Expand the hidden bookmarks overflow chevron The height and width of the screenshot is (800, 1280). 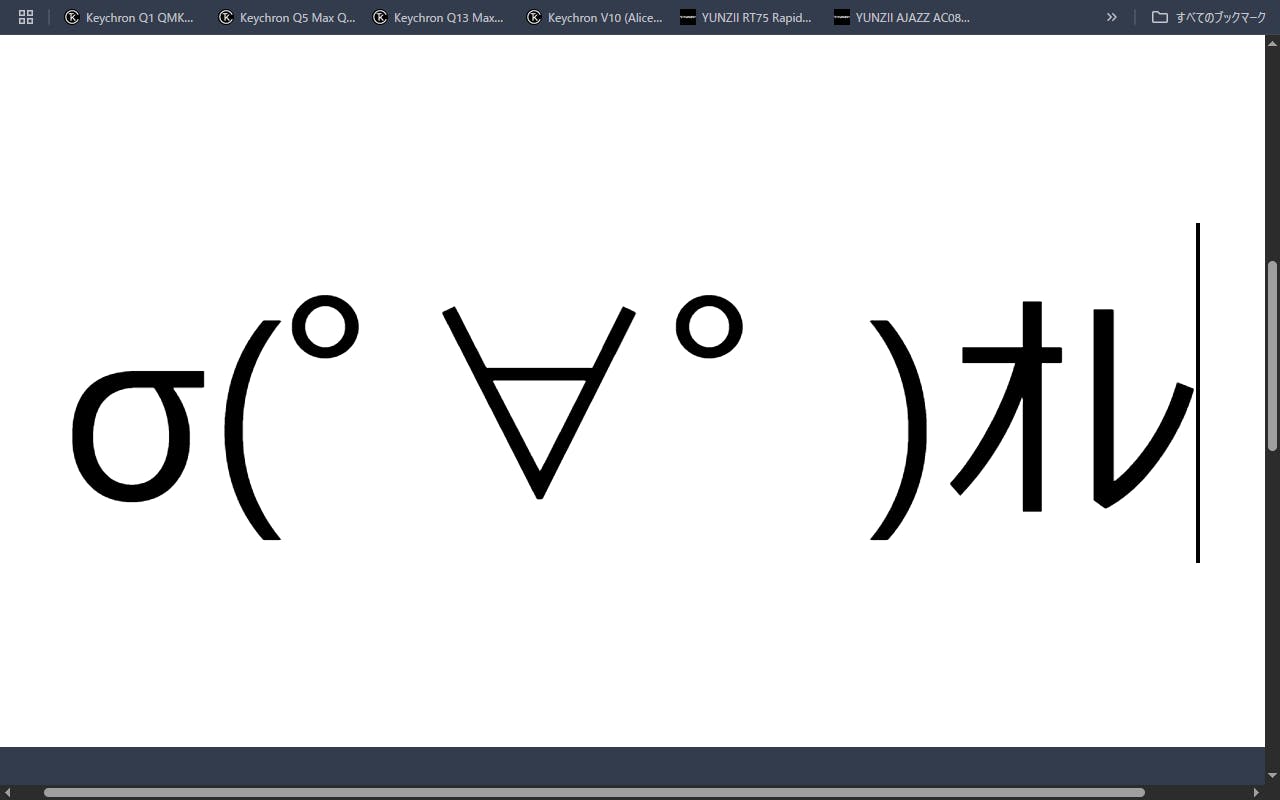point(1111,17)
